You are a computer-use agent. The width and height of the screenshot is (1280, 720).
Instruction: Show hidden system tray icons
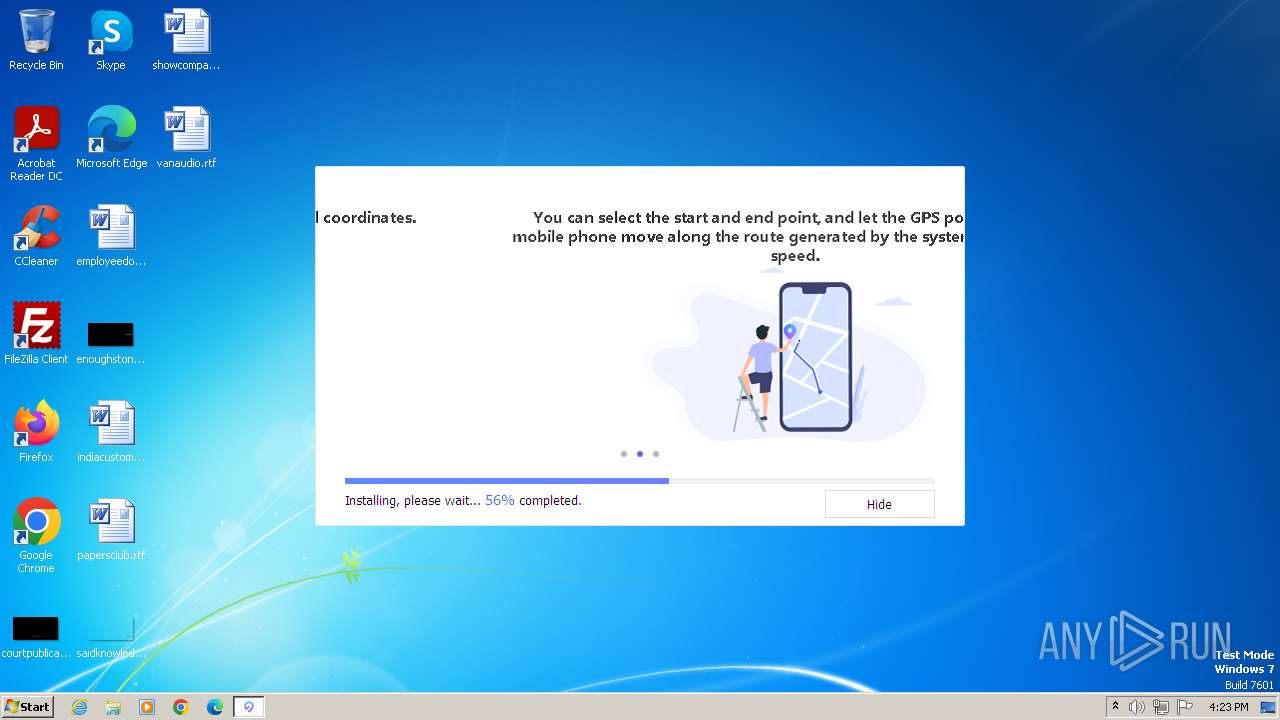[x=1115, y=707]
